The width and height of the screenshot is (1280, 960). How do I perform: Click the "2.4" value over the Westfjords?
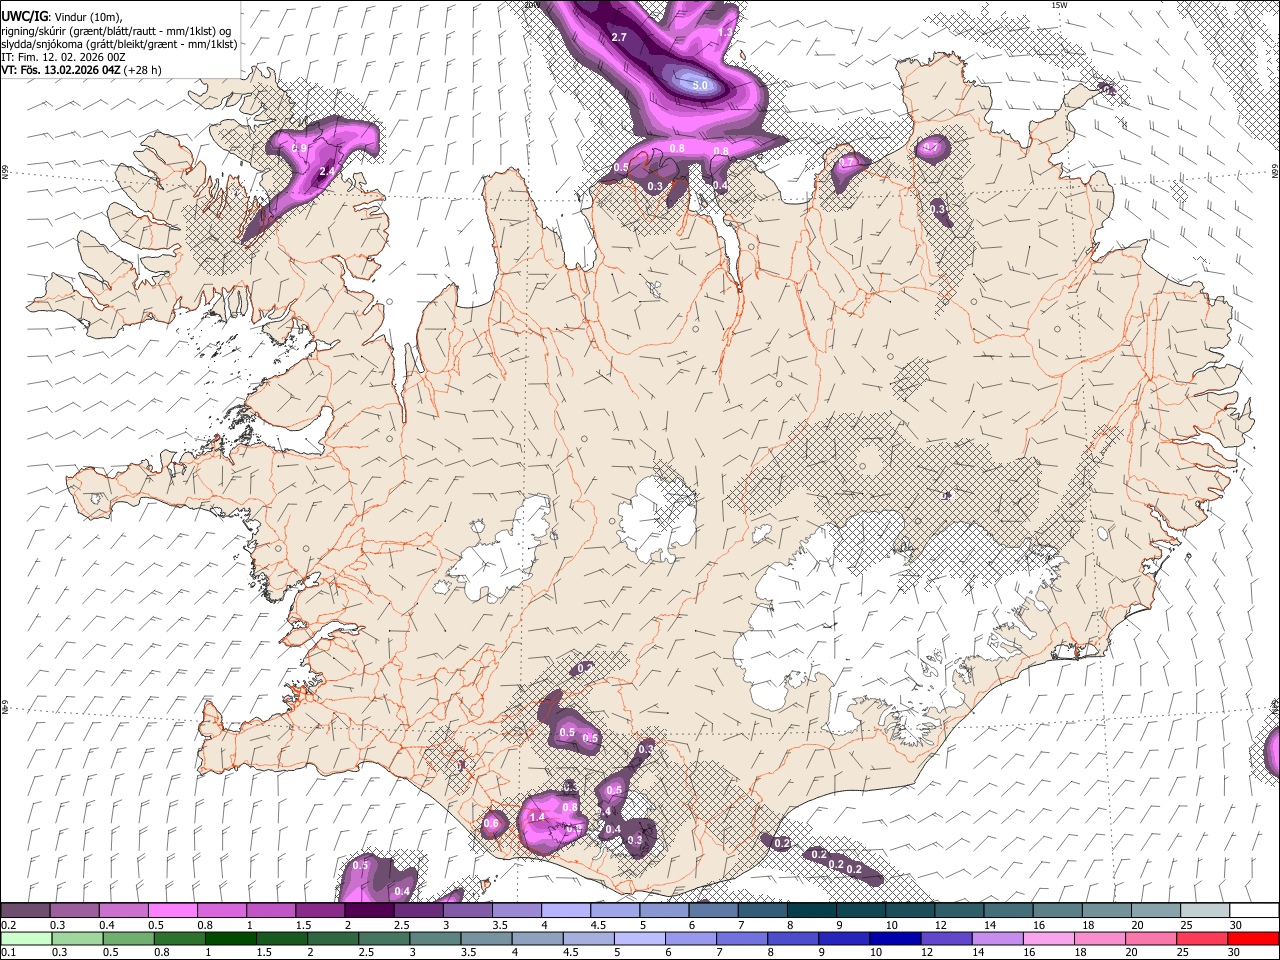pyautogui.click(x=326, y=172)
